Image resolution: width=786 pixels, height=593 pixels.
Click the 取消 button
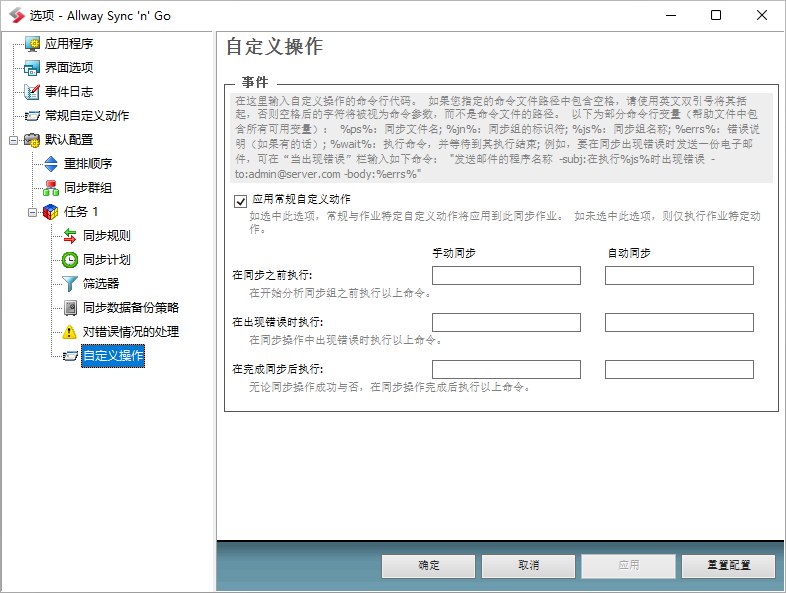pos(528,565)
